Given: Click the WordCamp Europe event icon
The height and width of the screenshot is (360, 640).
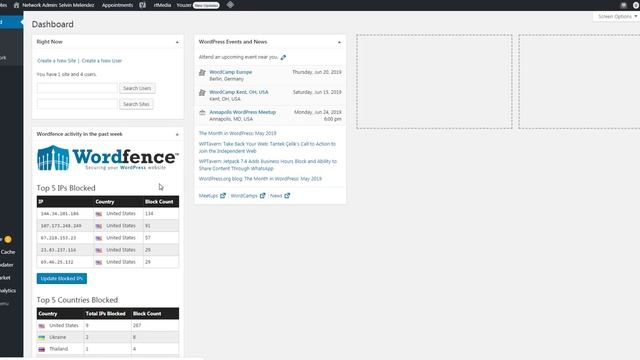Looking at the screenshot, I should point(202,73).
